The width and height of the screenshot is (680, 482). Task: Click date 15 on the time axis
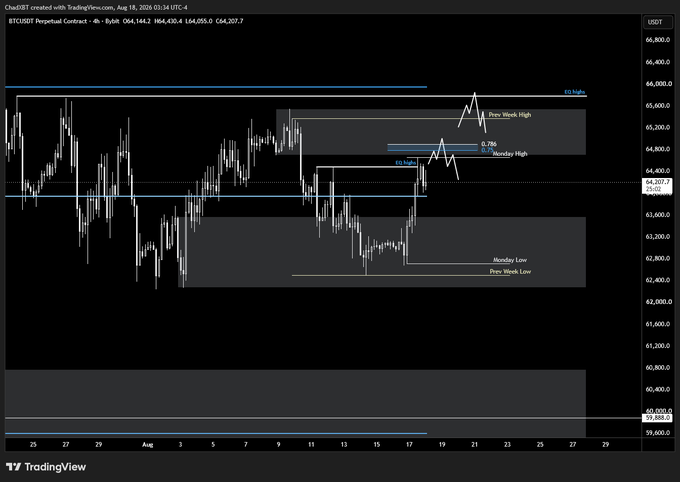(376, 444)
